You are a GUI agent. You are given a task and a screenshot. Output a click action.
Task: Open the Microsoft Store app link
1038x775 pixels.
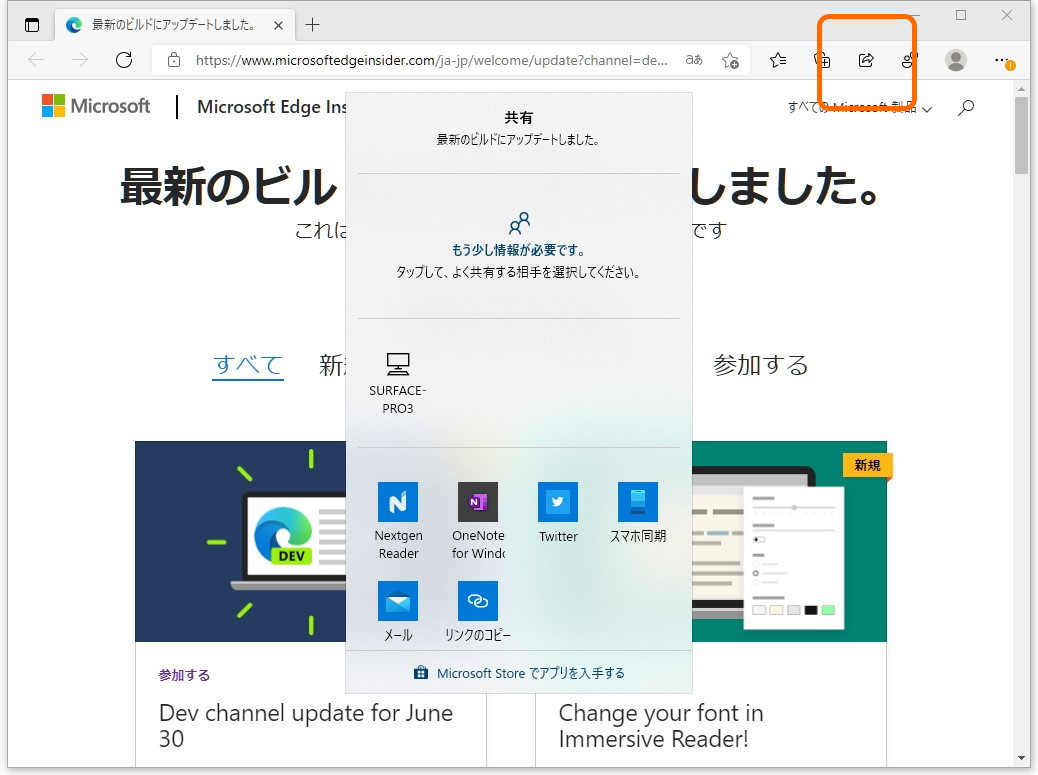[x=518, y=673]
